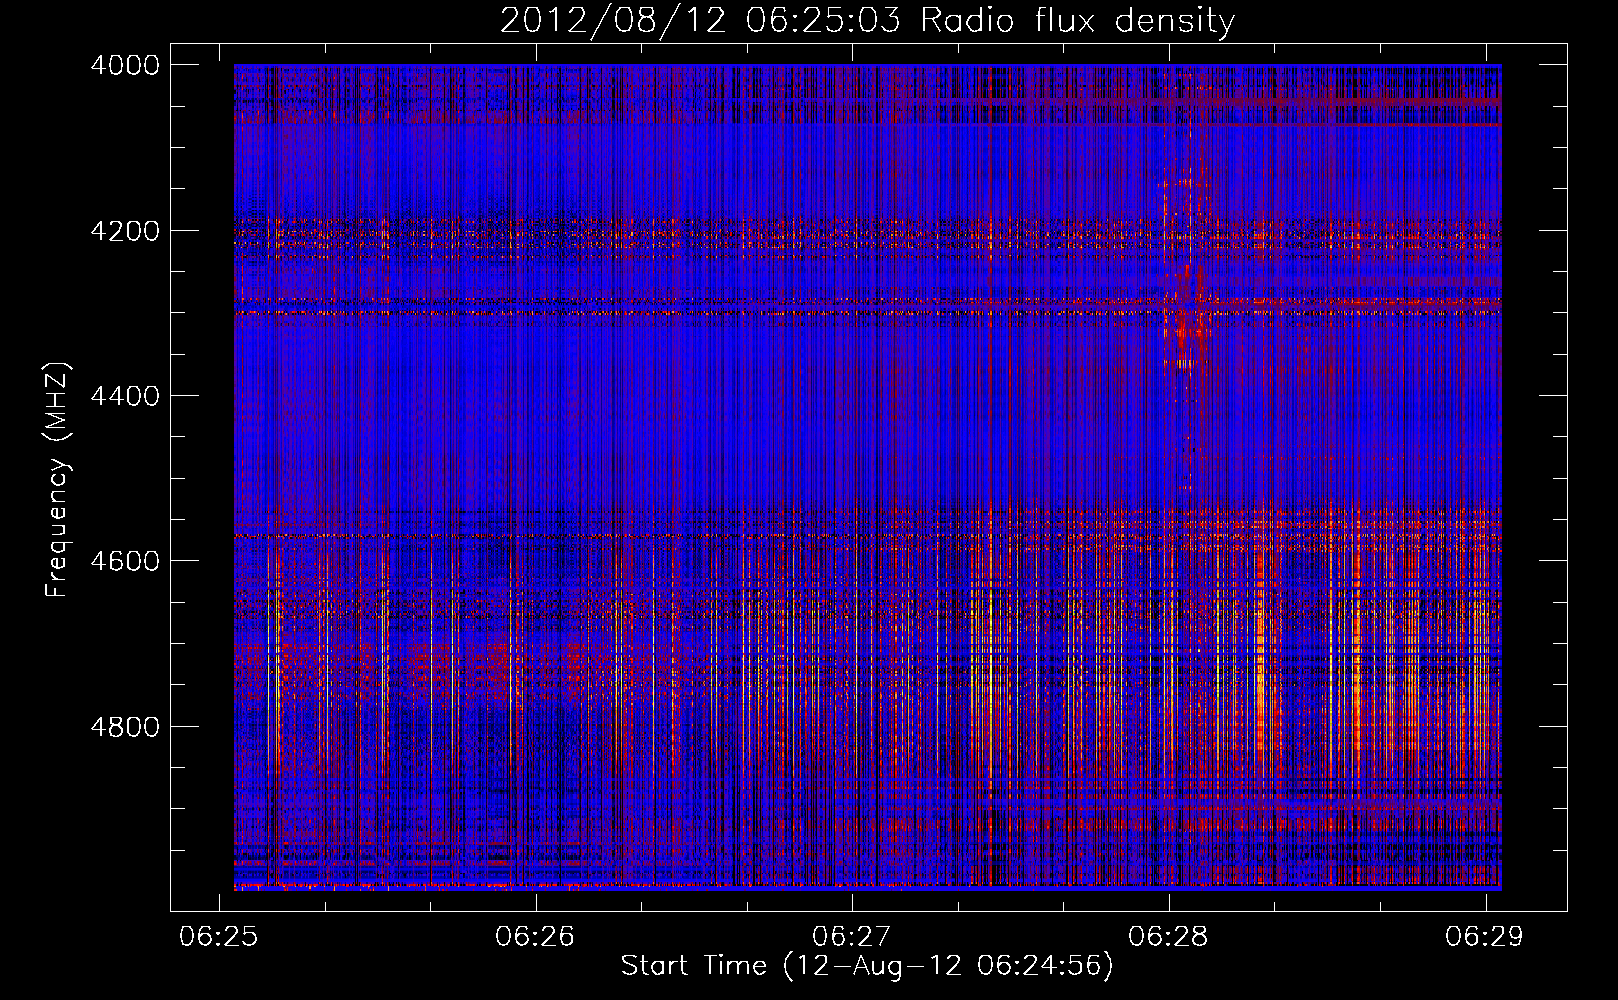Image resolution: width=1618 pixels, height=1000 pixels.
Task: Click the 4000 frequency tick label
Action: point(125,65)
